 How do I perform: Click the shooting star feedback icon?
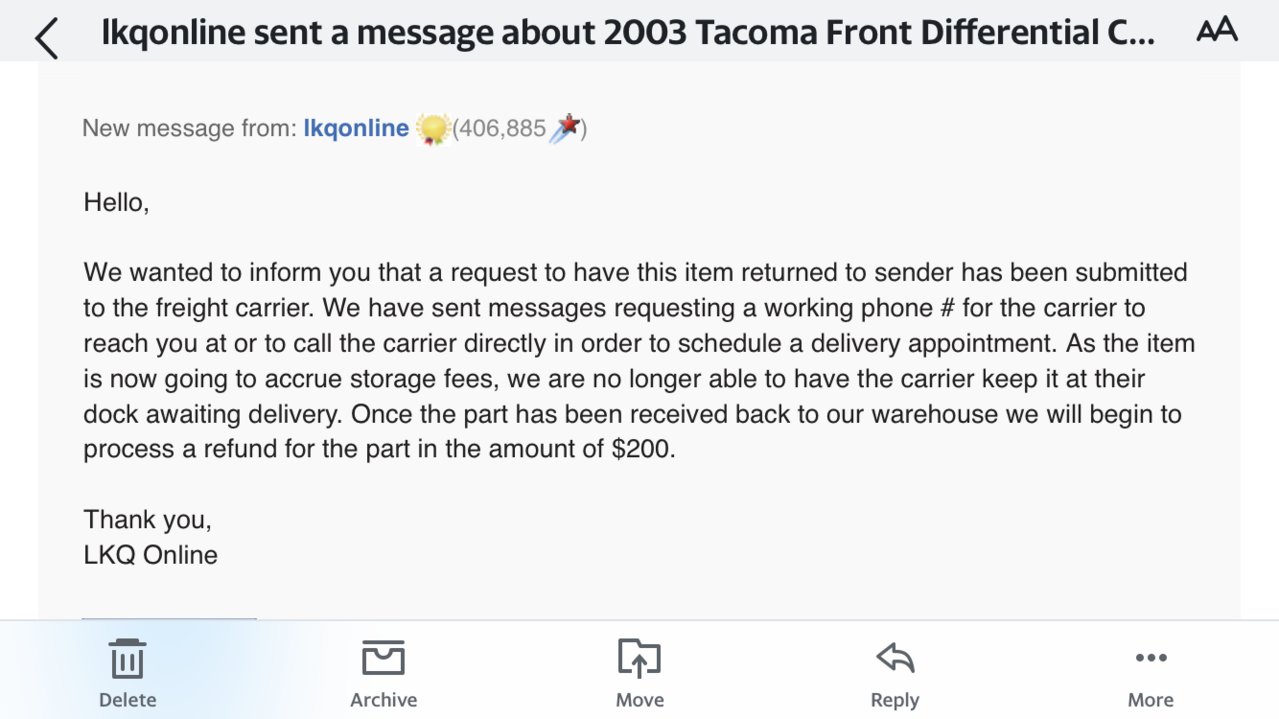[x=565, y=129]
